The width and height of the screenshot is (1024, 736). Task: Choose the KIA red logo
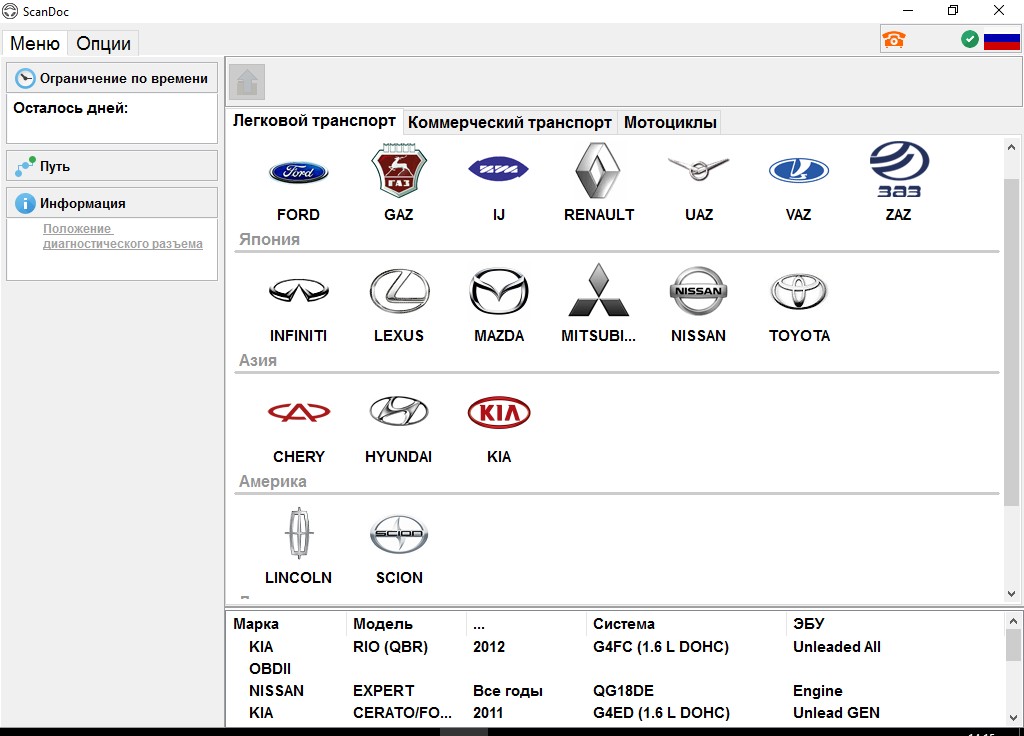click(x=499, y=413)
